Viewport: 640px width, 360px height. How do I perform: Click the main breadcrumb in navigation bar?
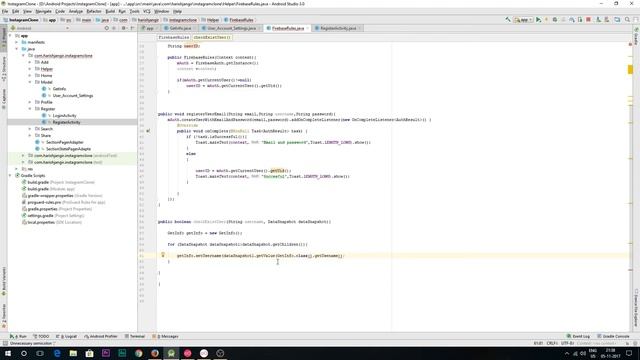click(x=84, y=20)
